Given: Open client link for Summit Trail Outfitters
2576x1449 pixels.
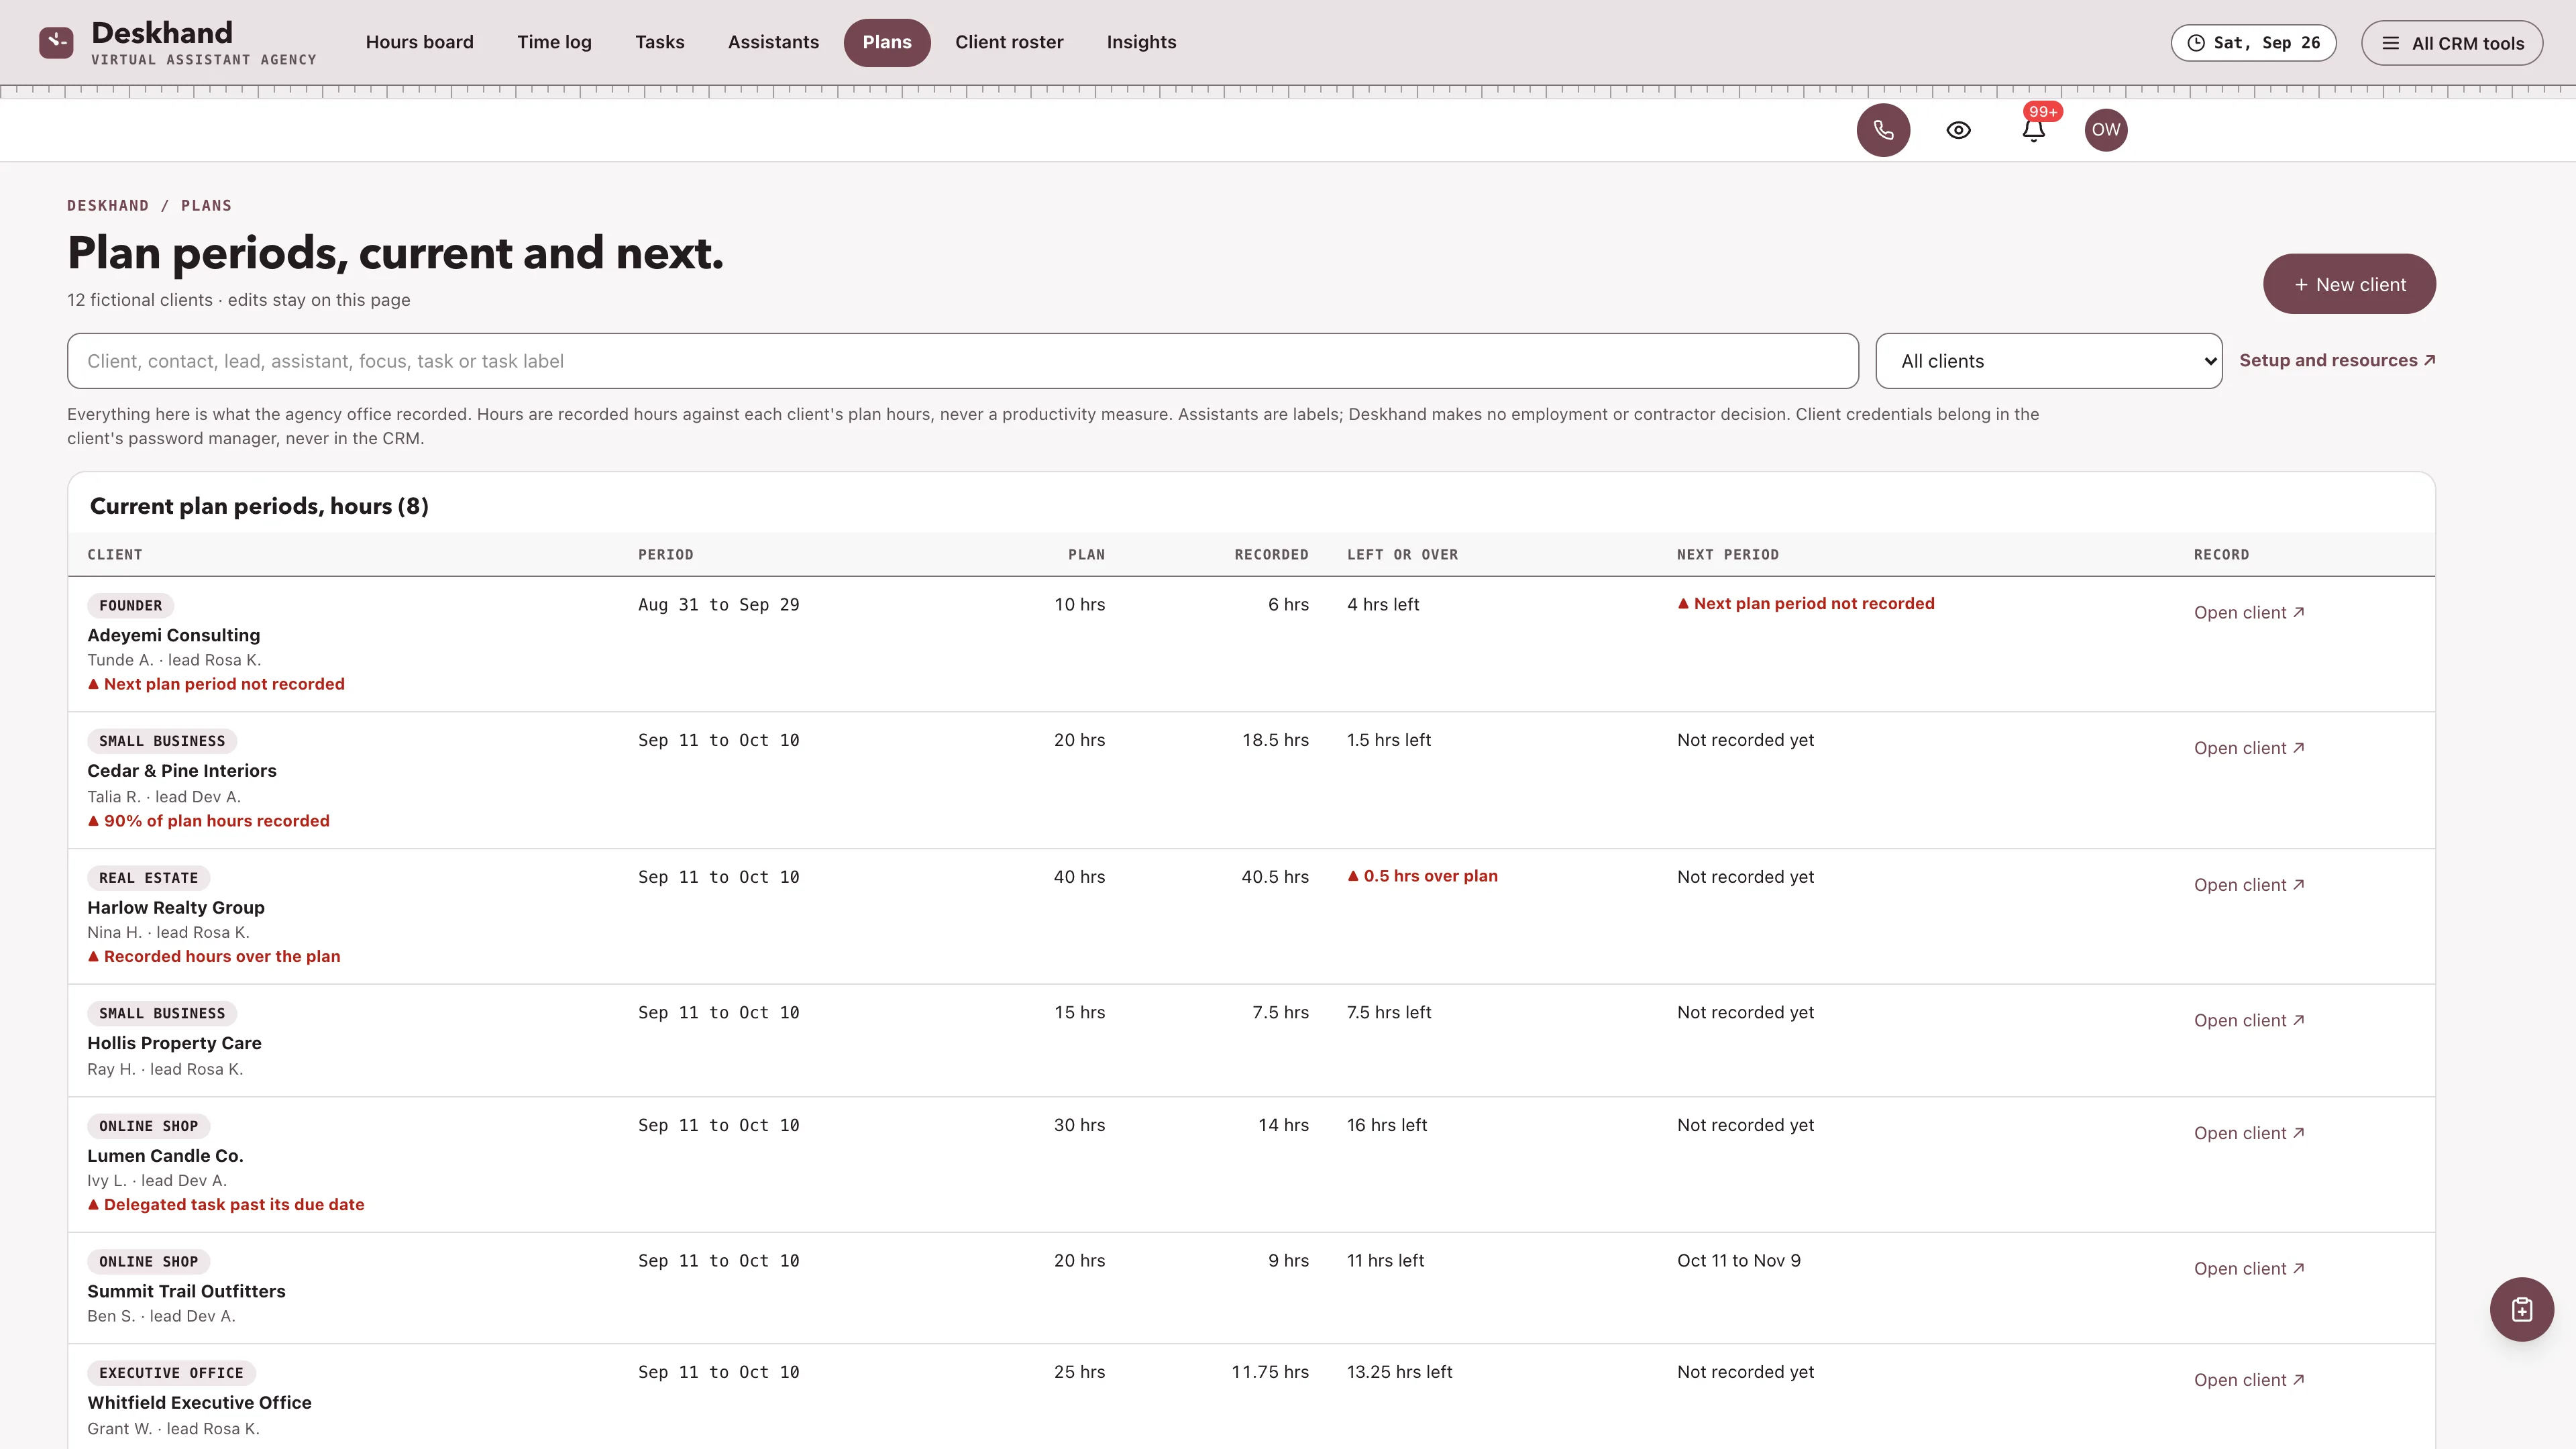Looking at the screenshot, I should [2249, 1268].
